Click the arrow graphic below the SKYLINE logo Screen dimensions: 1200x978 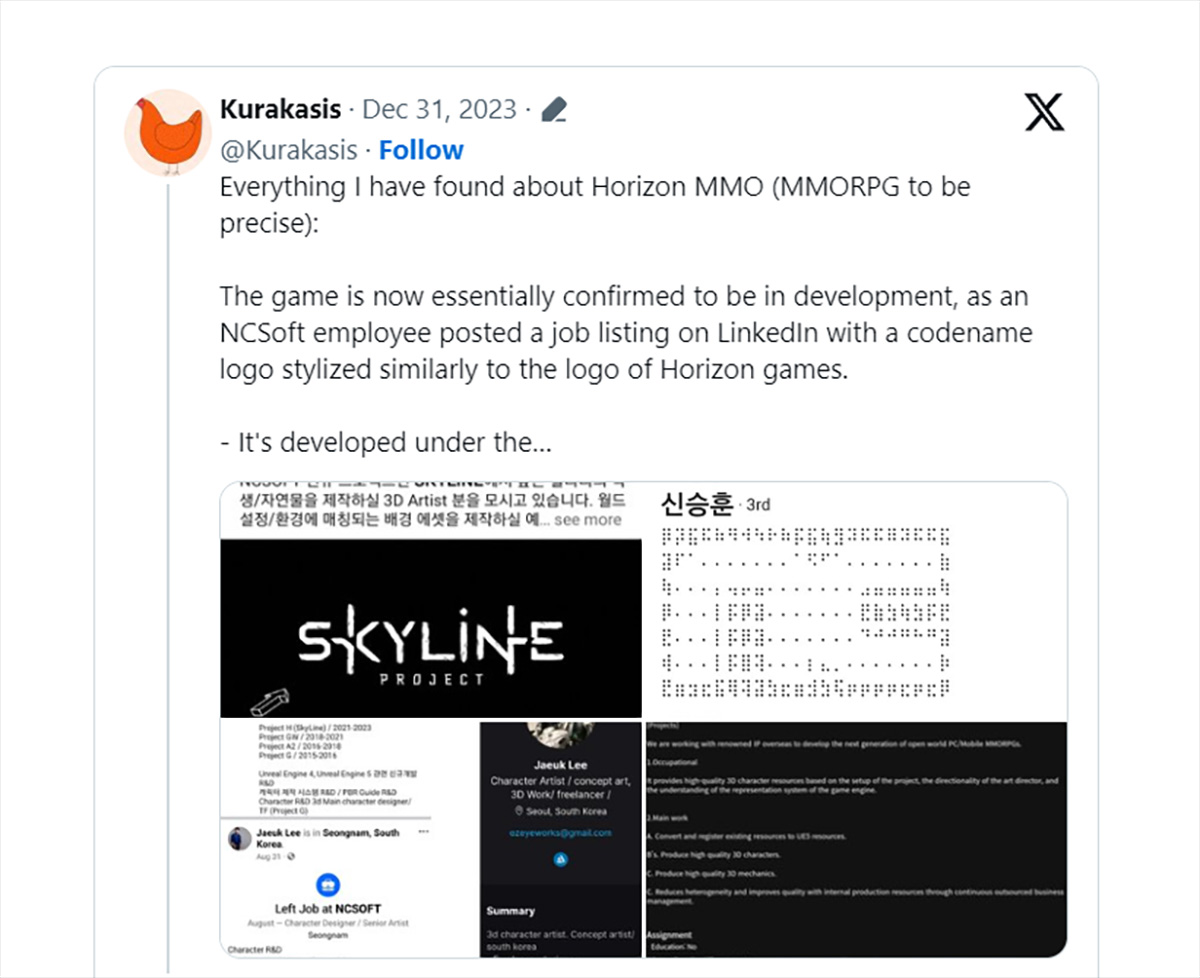coord(269,701)
